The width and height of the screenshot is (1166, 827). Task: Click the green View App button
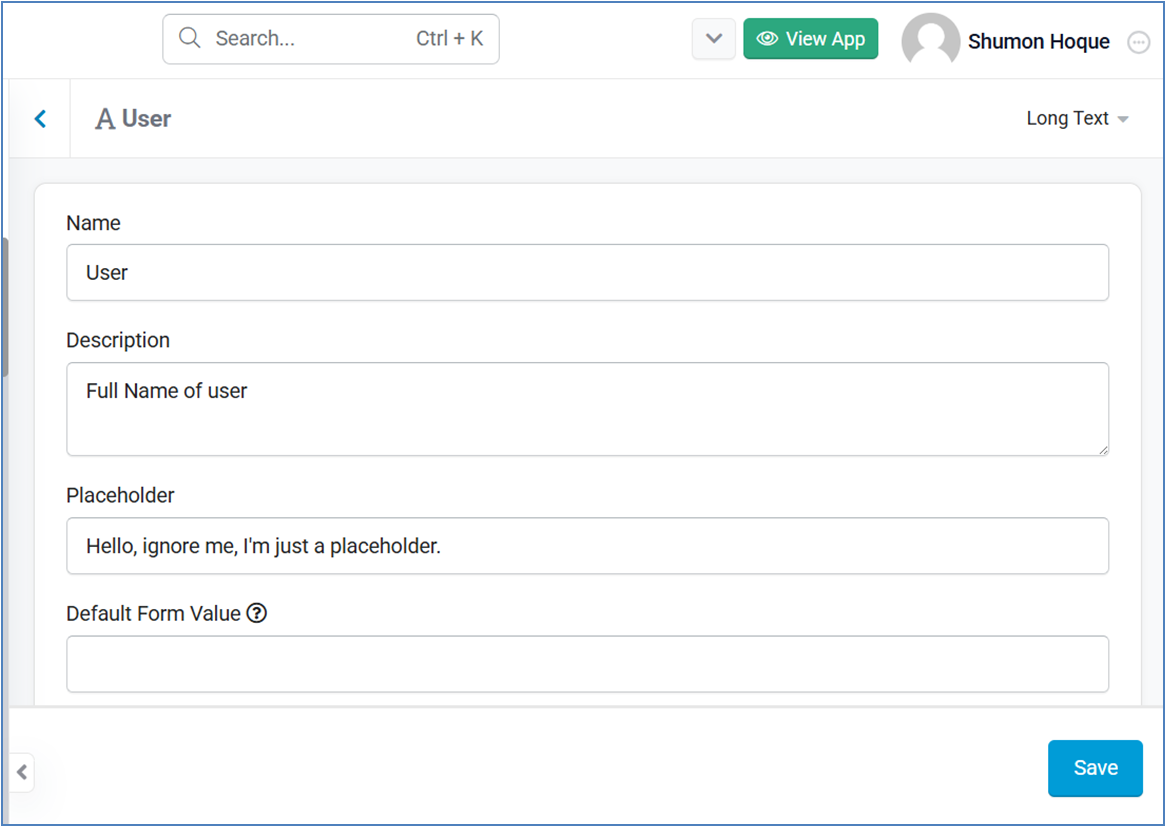pyautogui.click(x=811, y=39)
